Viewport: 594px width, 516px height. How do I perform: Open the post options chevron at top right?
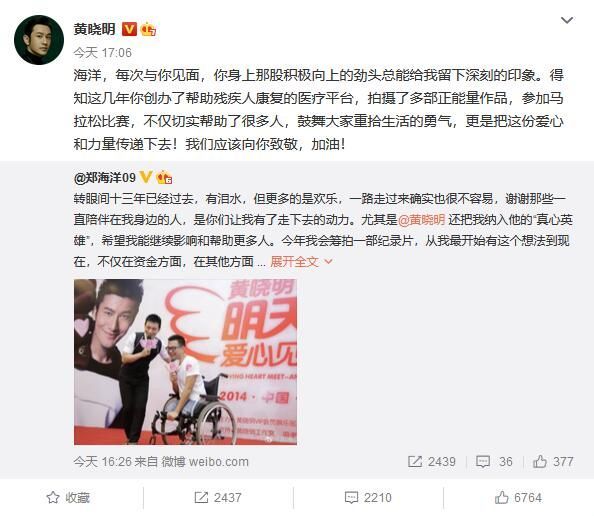coord(566,20)
